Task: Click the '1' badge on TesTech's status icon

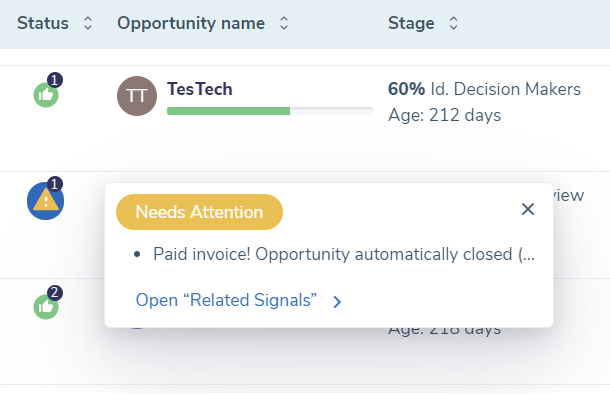Action: (x=55, y=80)
